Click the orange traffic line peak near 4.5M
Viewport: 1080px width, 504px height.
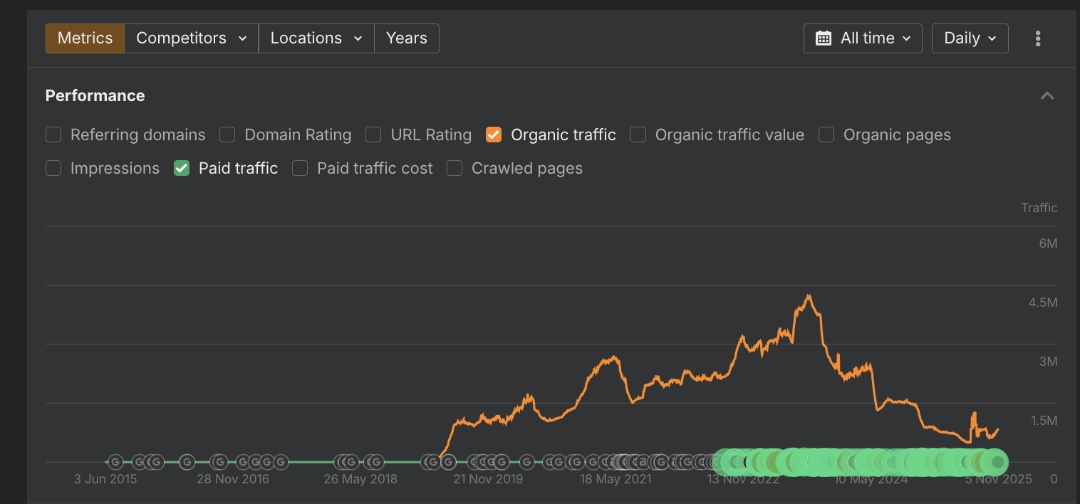(x=809, y=297)
